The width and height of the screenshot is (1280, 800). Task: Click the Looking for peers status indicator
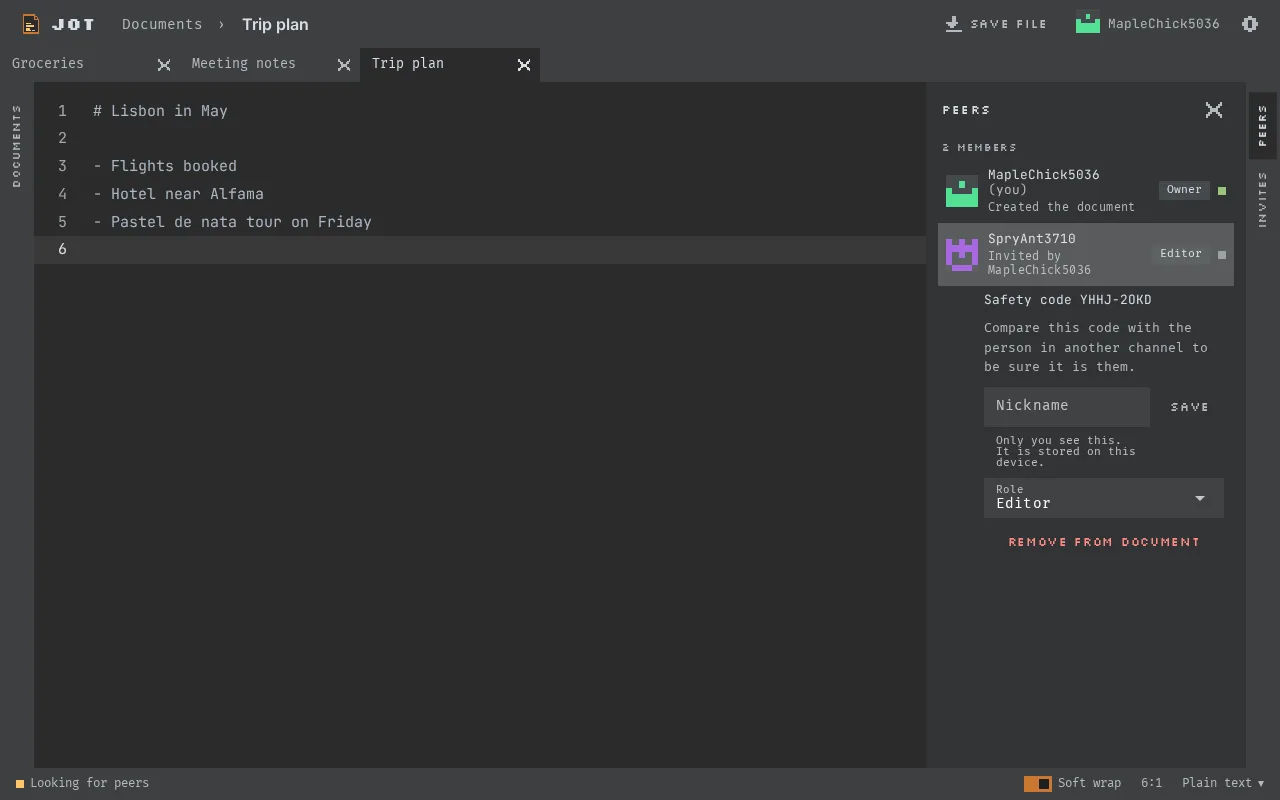click(x=82, y=783)
